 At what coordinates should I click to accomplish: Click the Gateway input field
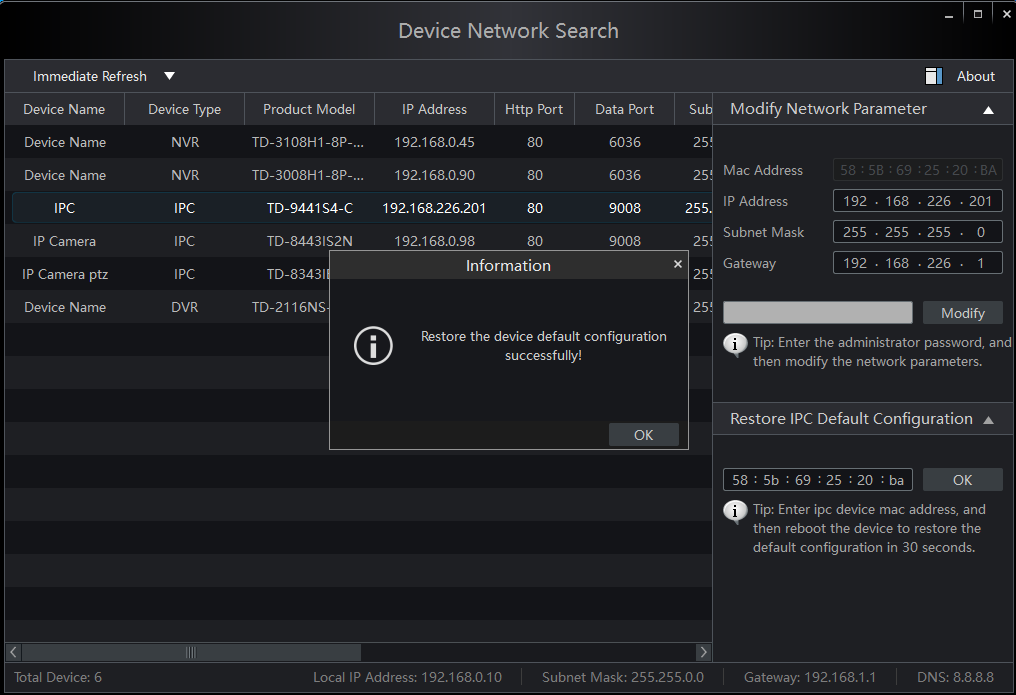[x=918, y=263]
